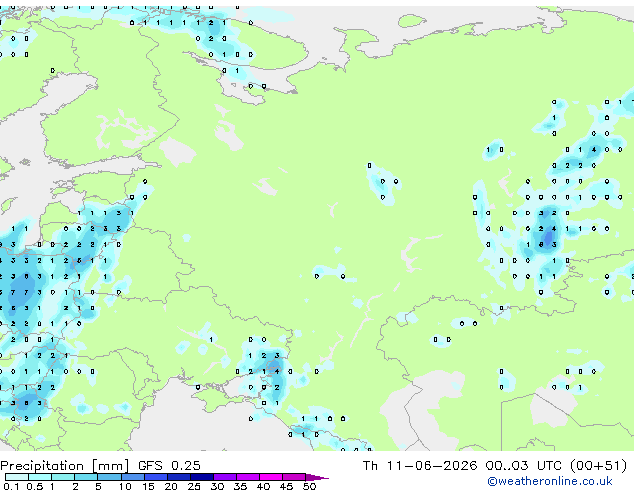Click the '0.5' legend scale label

click(34, 486)
